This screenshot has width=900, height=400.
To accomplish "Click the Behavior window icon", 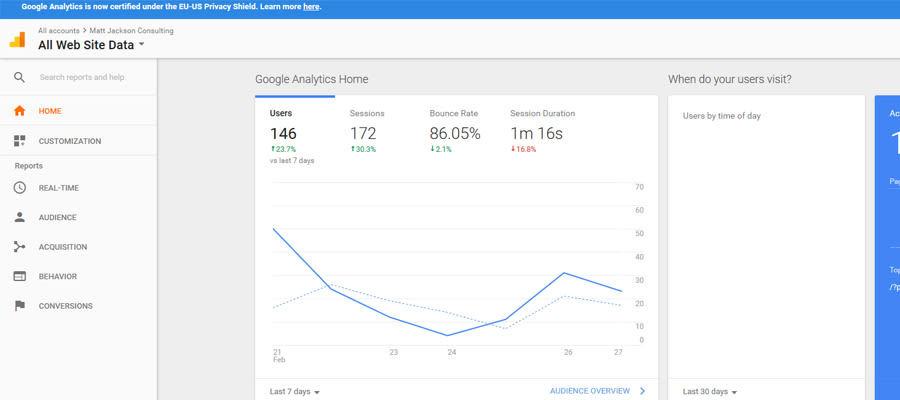I will coord(20,277).
